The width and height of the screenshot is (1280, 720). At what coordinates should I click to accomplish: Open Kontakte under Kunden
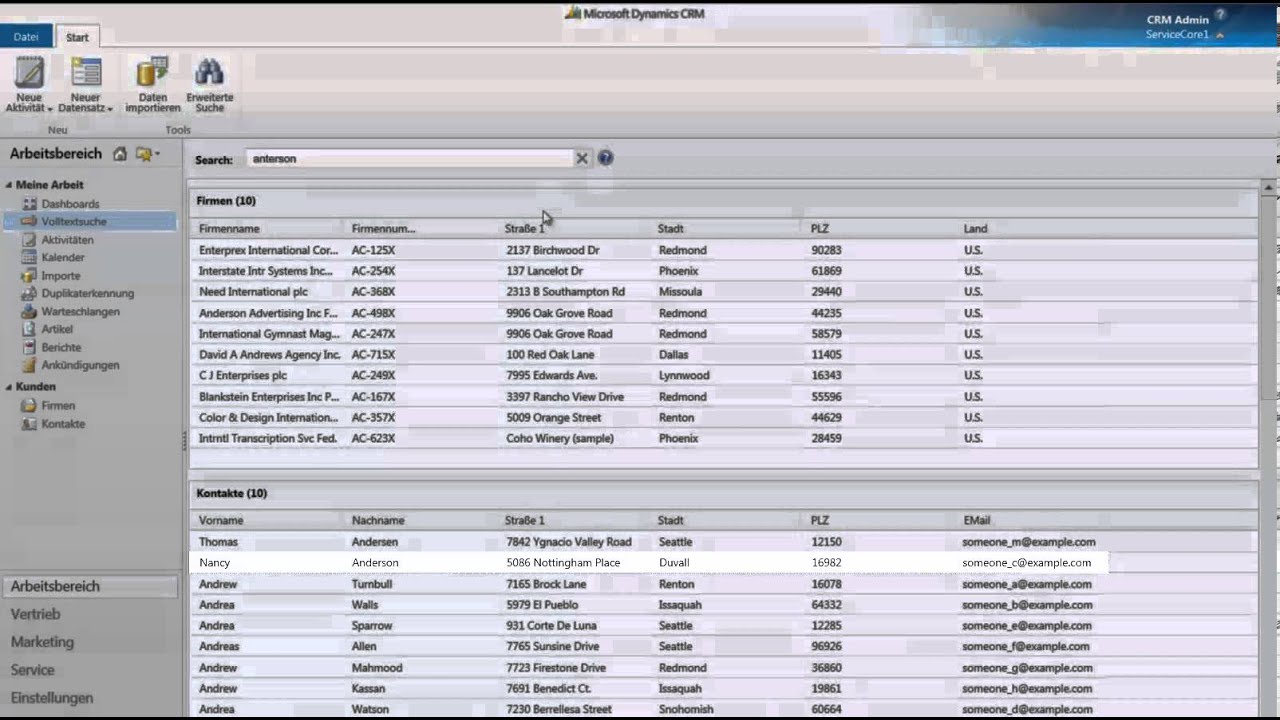63,424
